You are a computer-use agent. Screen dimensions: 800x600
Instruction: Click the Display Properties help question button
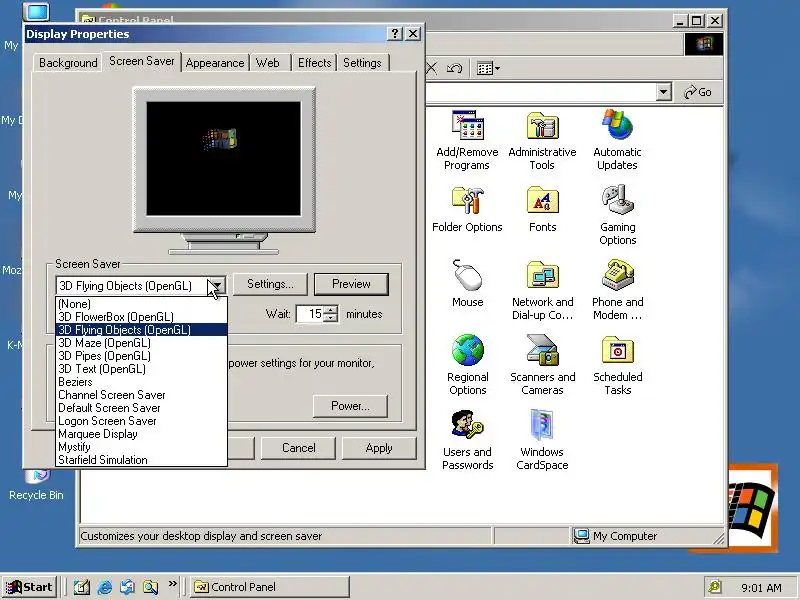click(395, 34)
